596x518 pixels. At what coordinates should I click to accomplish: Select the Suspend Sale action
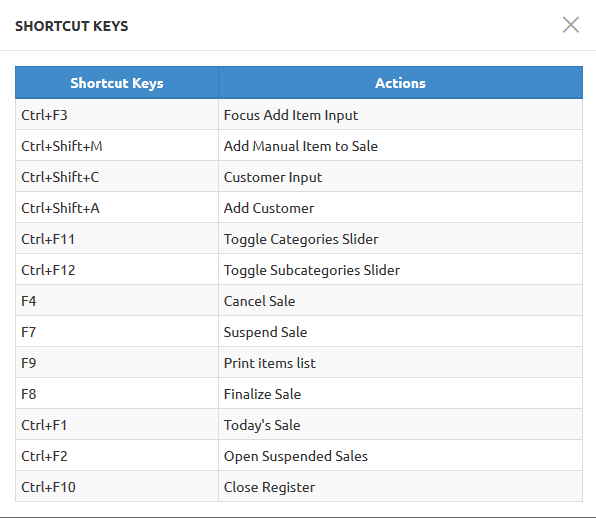[x=265, y=333]
